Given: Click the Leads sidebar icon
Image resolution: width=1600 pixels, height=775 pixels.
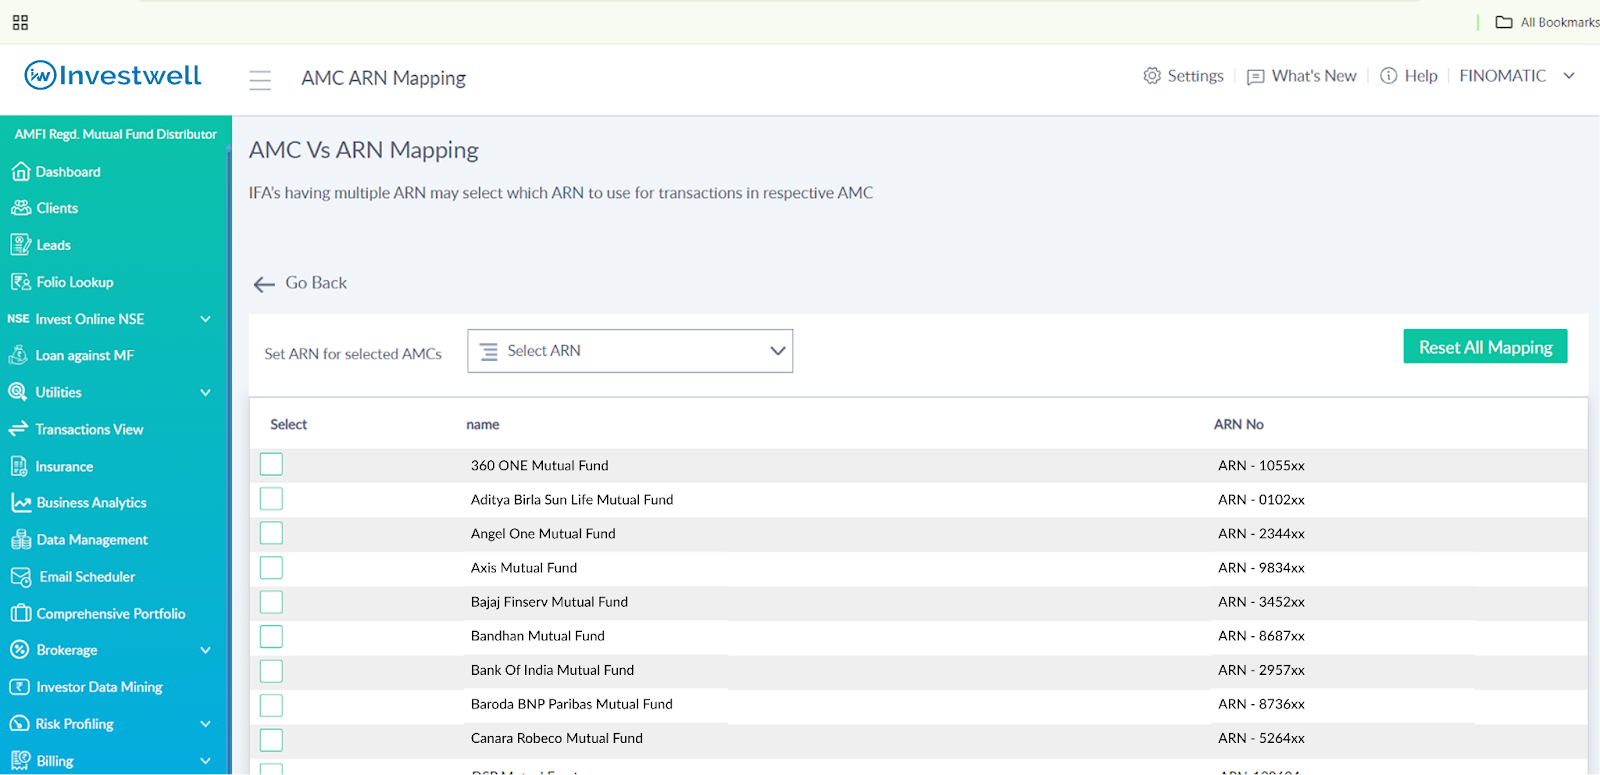Looking at the screenshot, I should tap(20, 245).
